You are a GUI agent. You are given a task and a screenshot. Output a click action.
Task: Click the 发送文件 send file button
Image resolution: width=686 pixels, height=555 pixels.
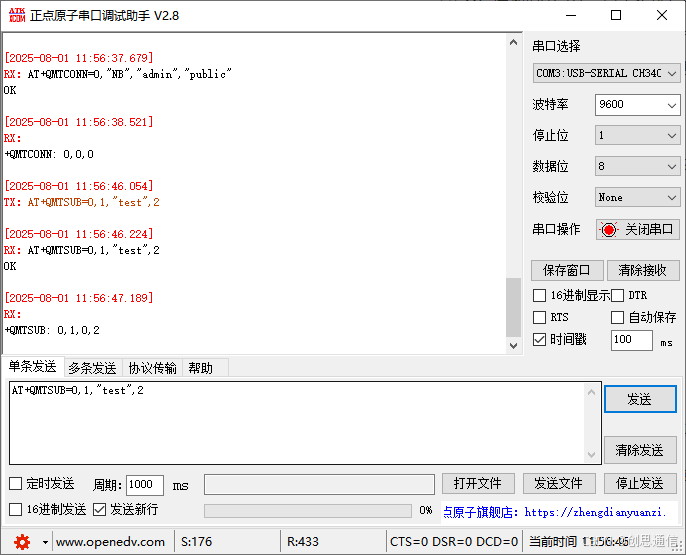point(559,483)
